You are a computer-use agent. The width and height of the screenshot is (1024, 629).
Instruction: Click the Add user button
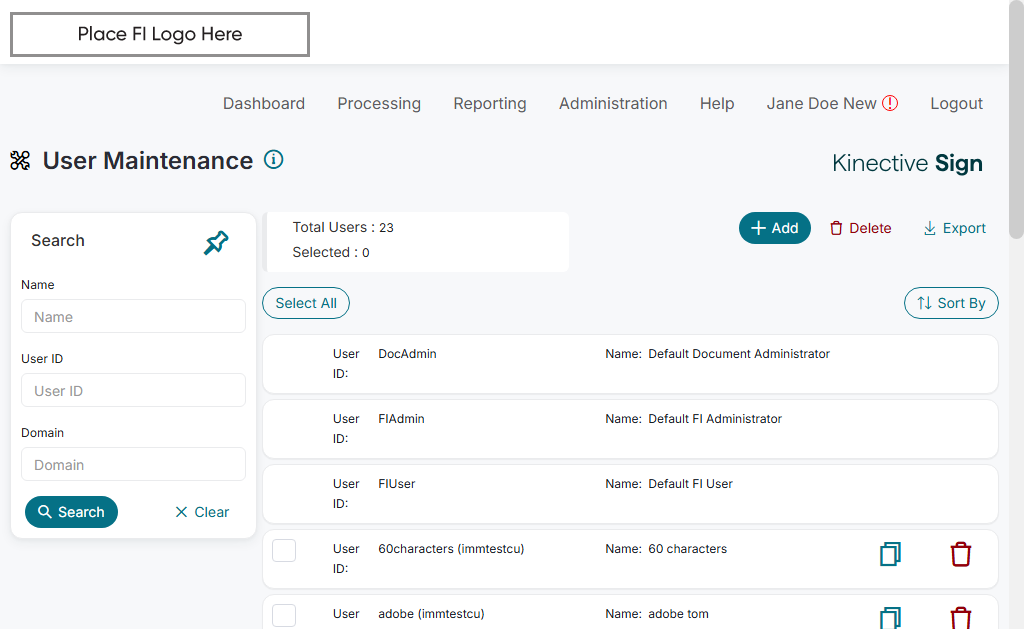[774, 228]
